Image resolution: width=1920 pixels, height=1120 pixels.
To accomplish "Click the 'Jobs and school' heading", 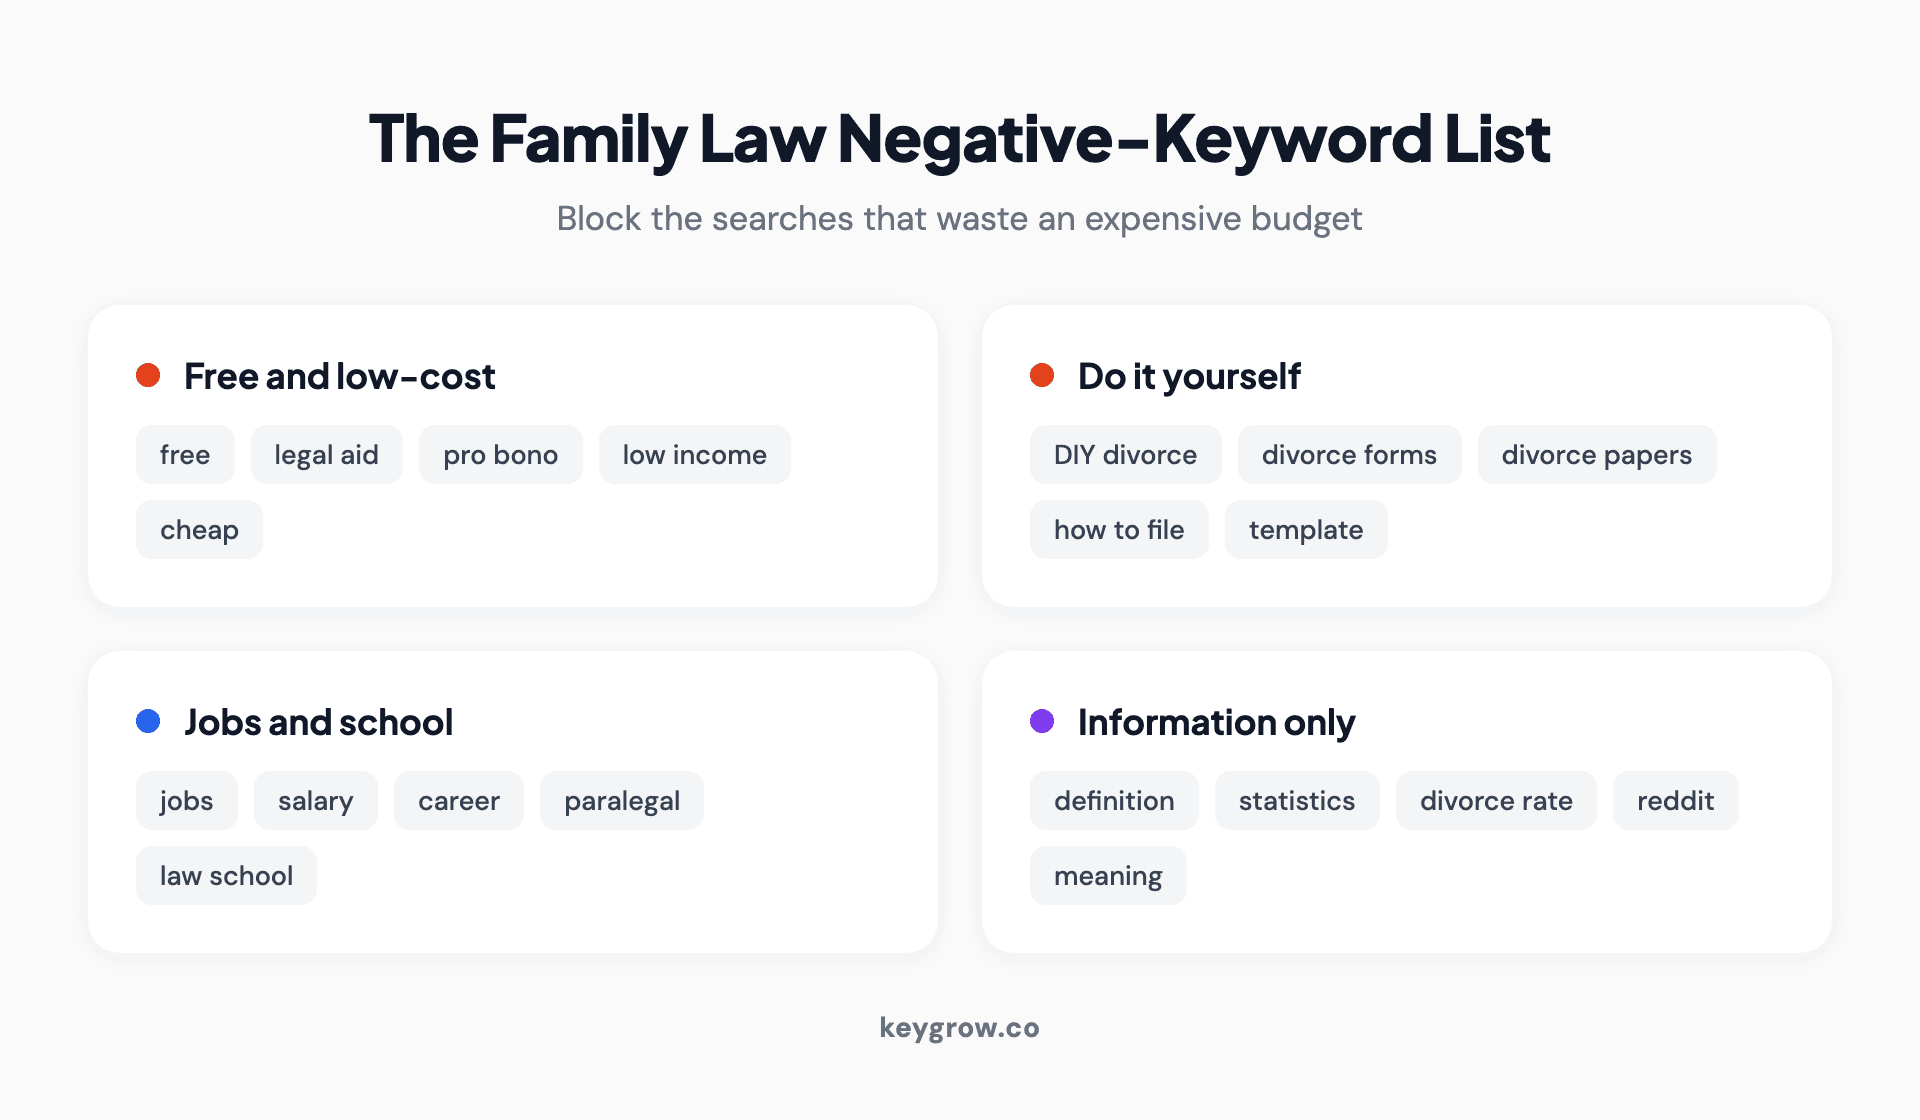I will click(318, 723).
